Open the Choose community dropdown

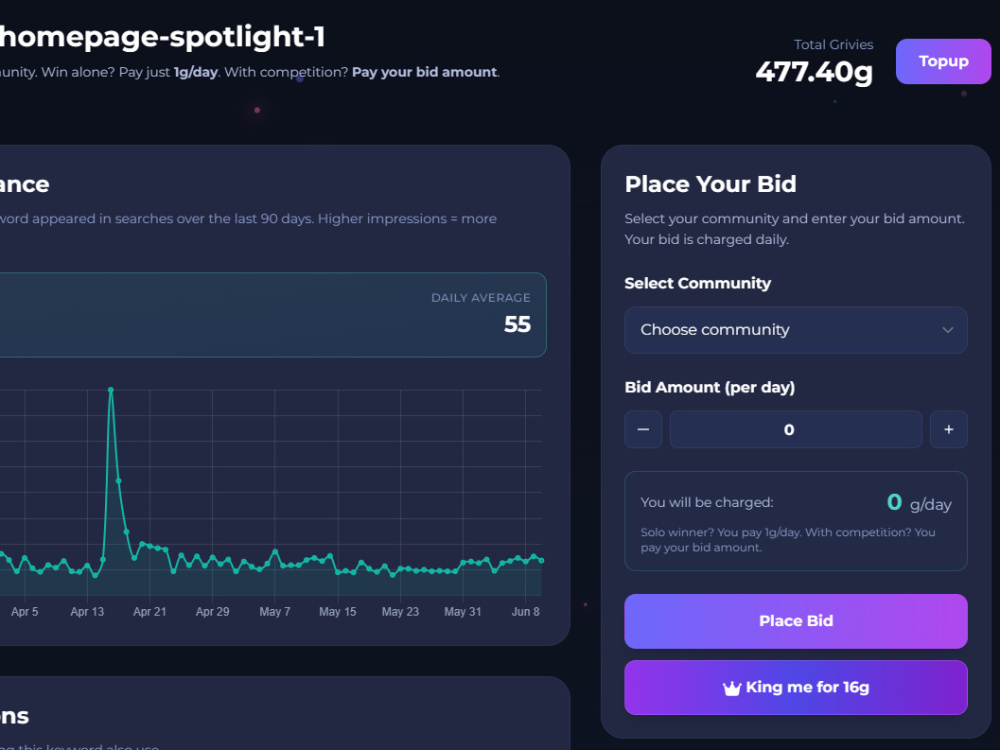point(795,330)
